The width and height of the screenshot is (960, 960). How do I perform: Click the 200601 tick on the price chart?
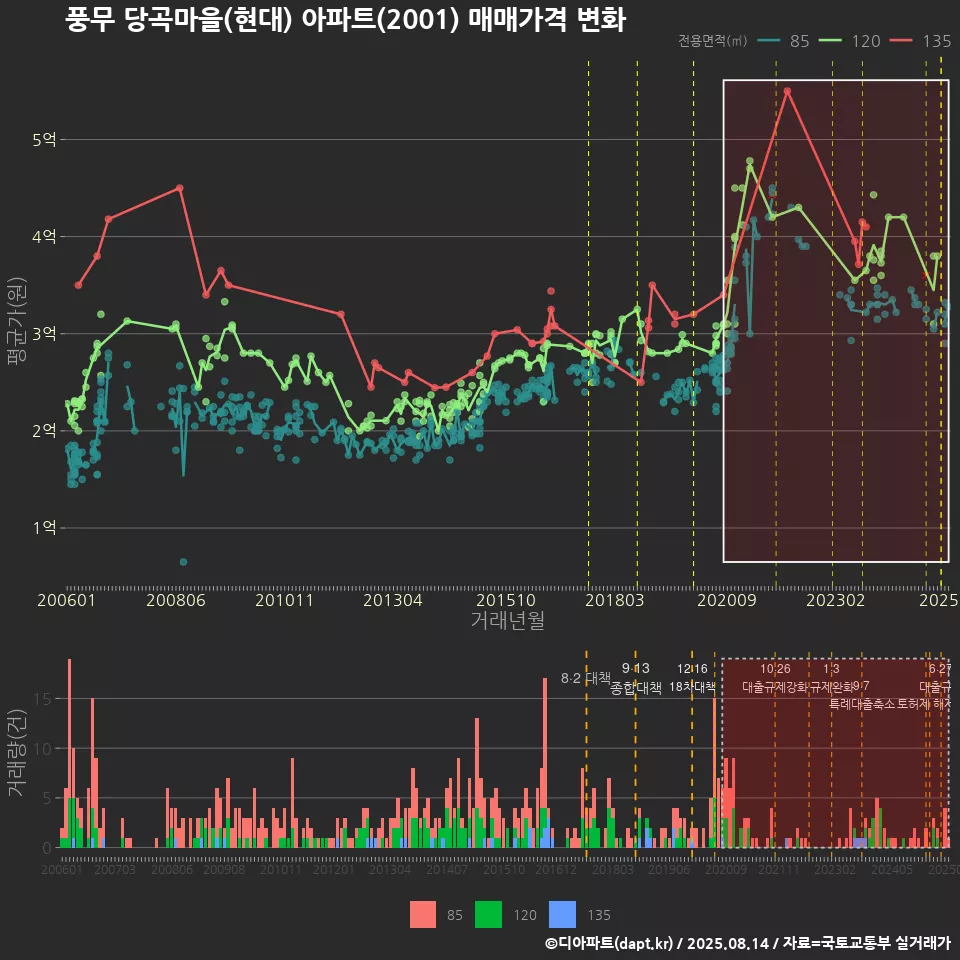[66, 600]
